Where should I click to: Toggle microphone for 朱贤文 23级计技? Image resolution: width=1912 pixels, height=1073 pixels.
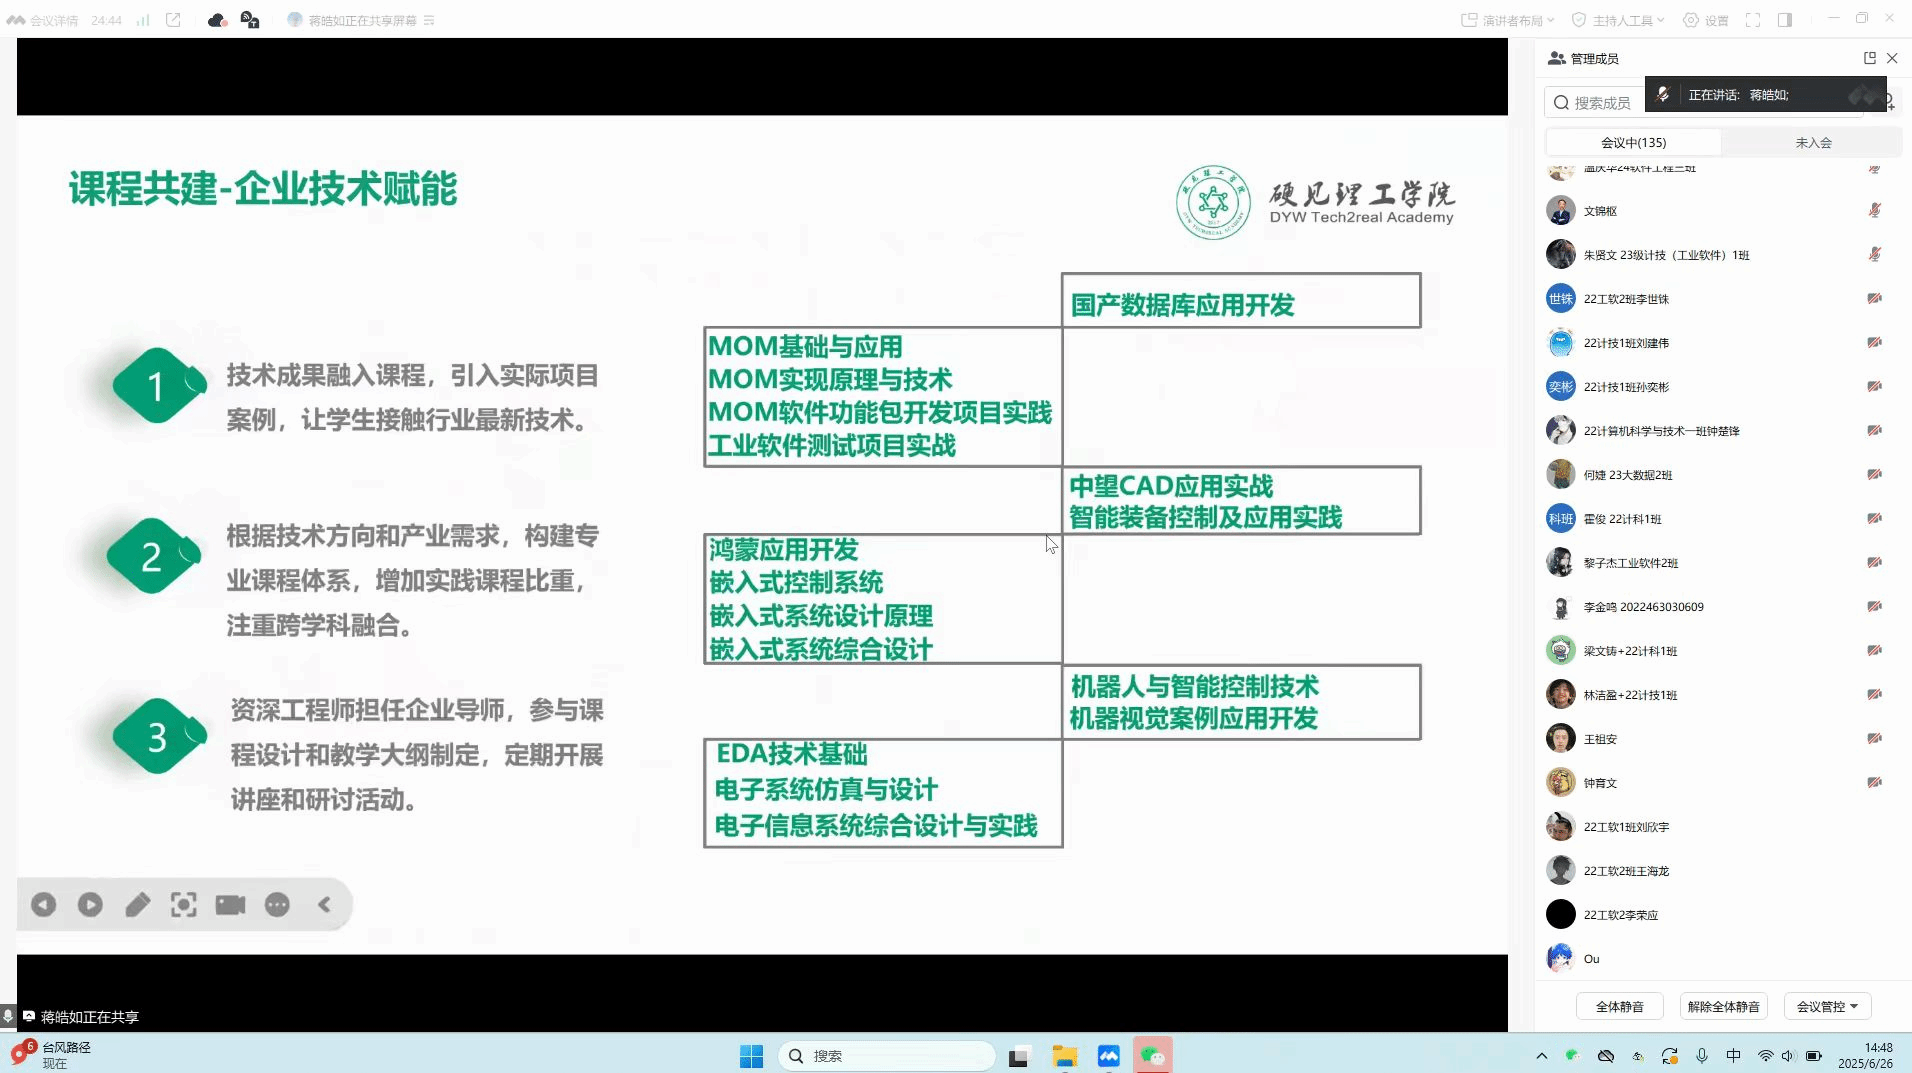click(x=1874, y=255)
